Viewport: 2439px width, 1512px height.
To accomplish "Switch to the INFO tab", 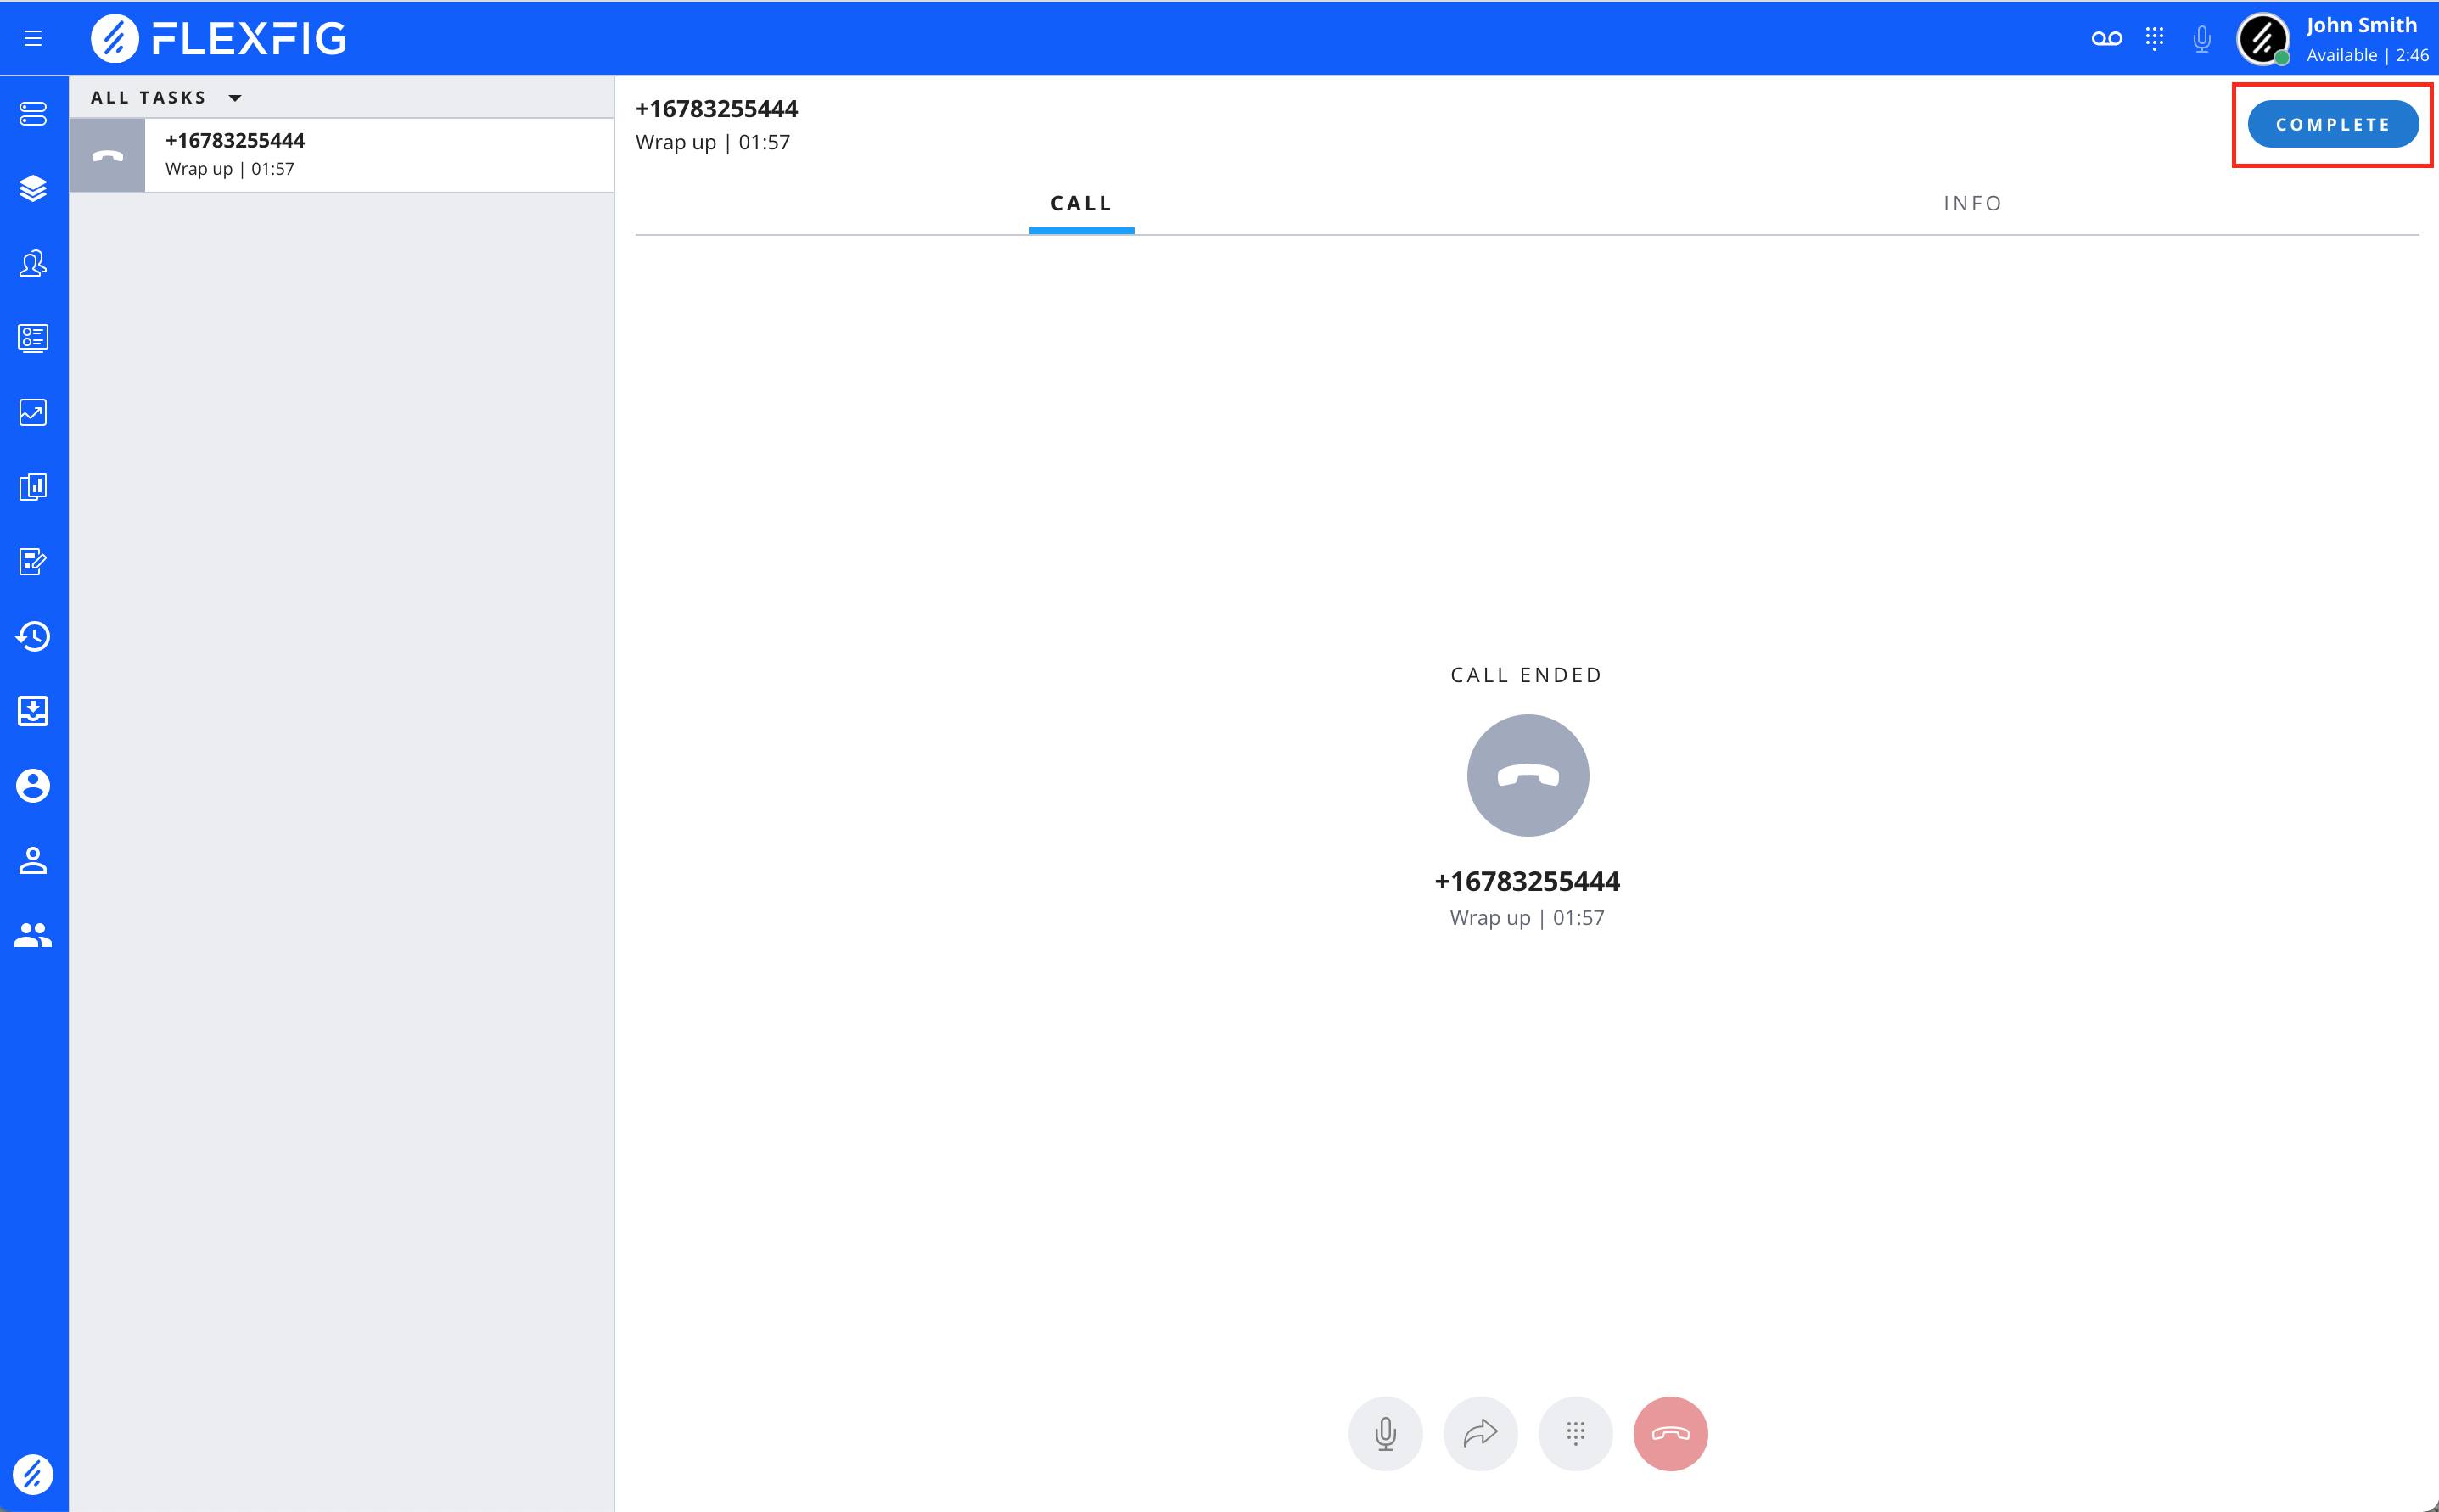I will pyautogui.click(x=1973, y=203).
